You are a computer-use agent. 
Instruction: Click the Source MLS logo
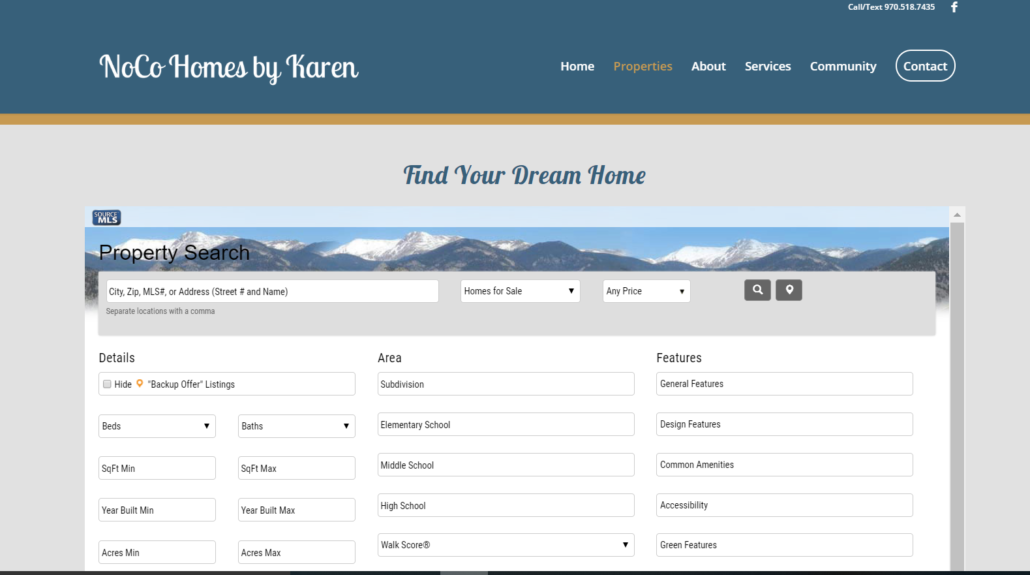click(x=106, y=218)
